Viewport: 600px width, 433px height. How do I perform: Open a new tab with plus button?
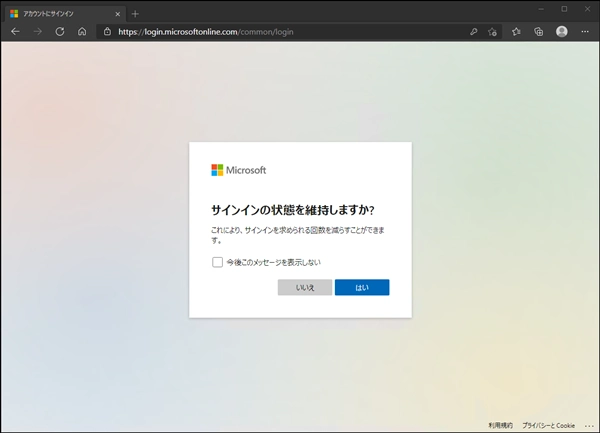click(x=135, y=14)
